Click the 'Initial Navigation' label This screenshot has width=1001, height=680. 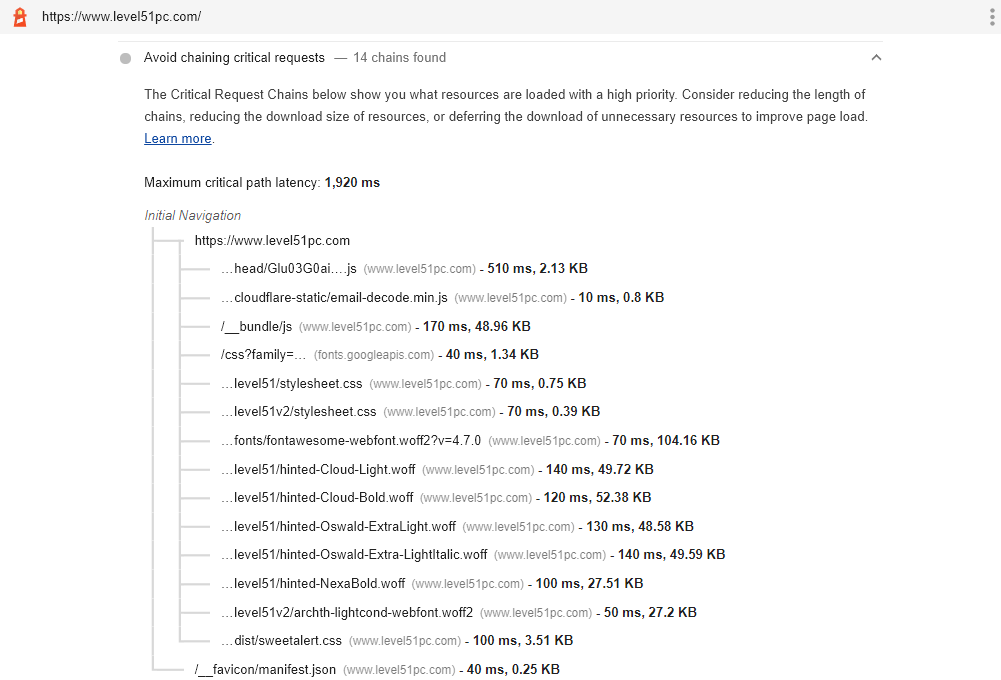coord(193,216)
